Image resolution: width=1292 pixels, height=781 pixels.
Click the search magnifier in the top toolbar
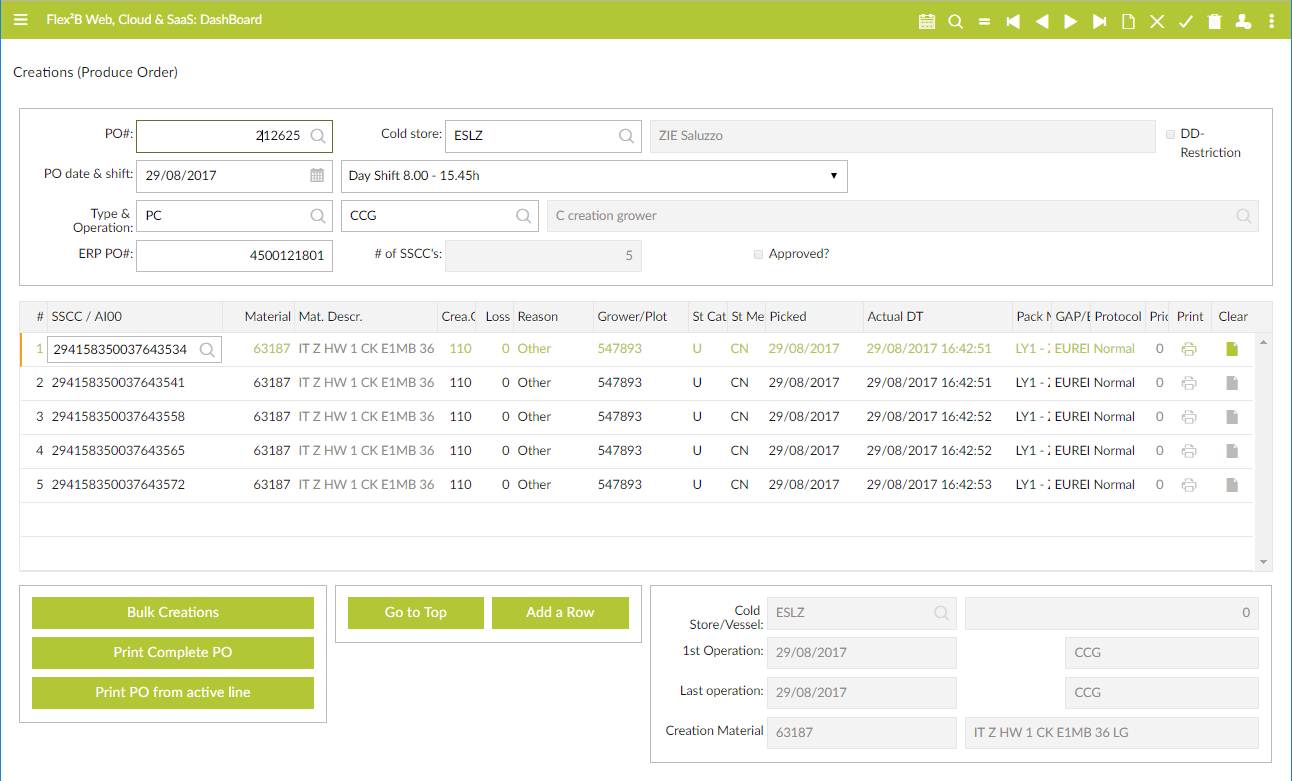[955, 21]
